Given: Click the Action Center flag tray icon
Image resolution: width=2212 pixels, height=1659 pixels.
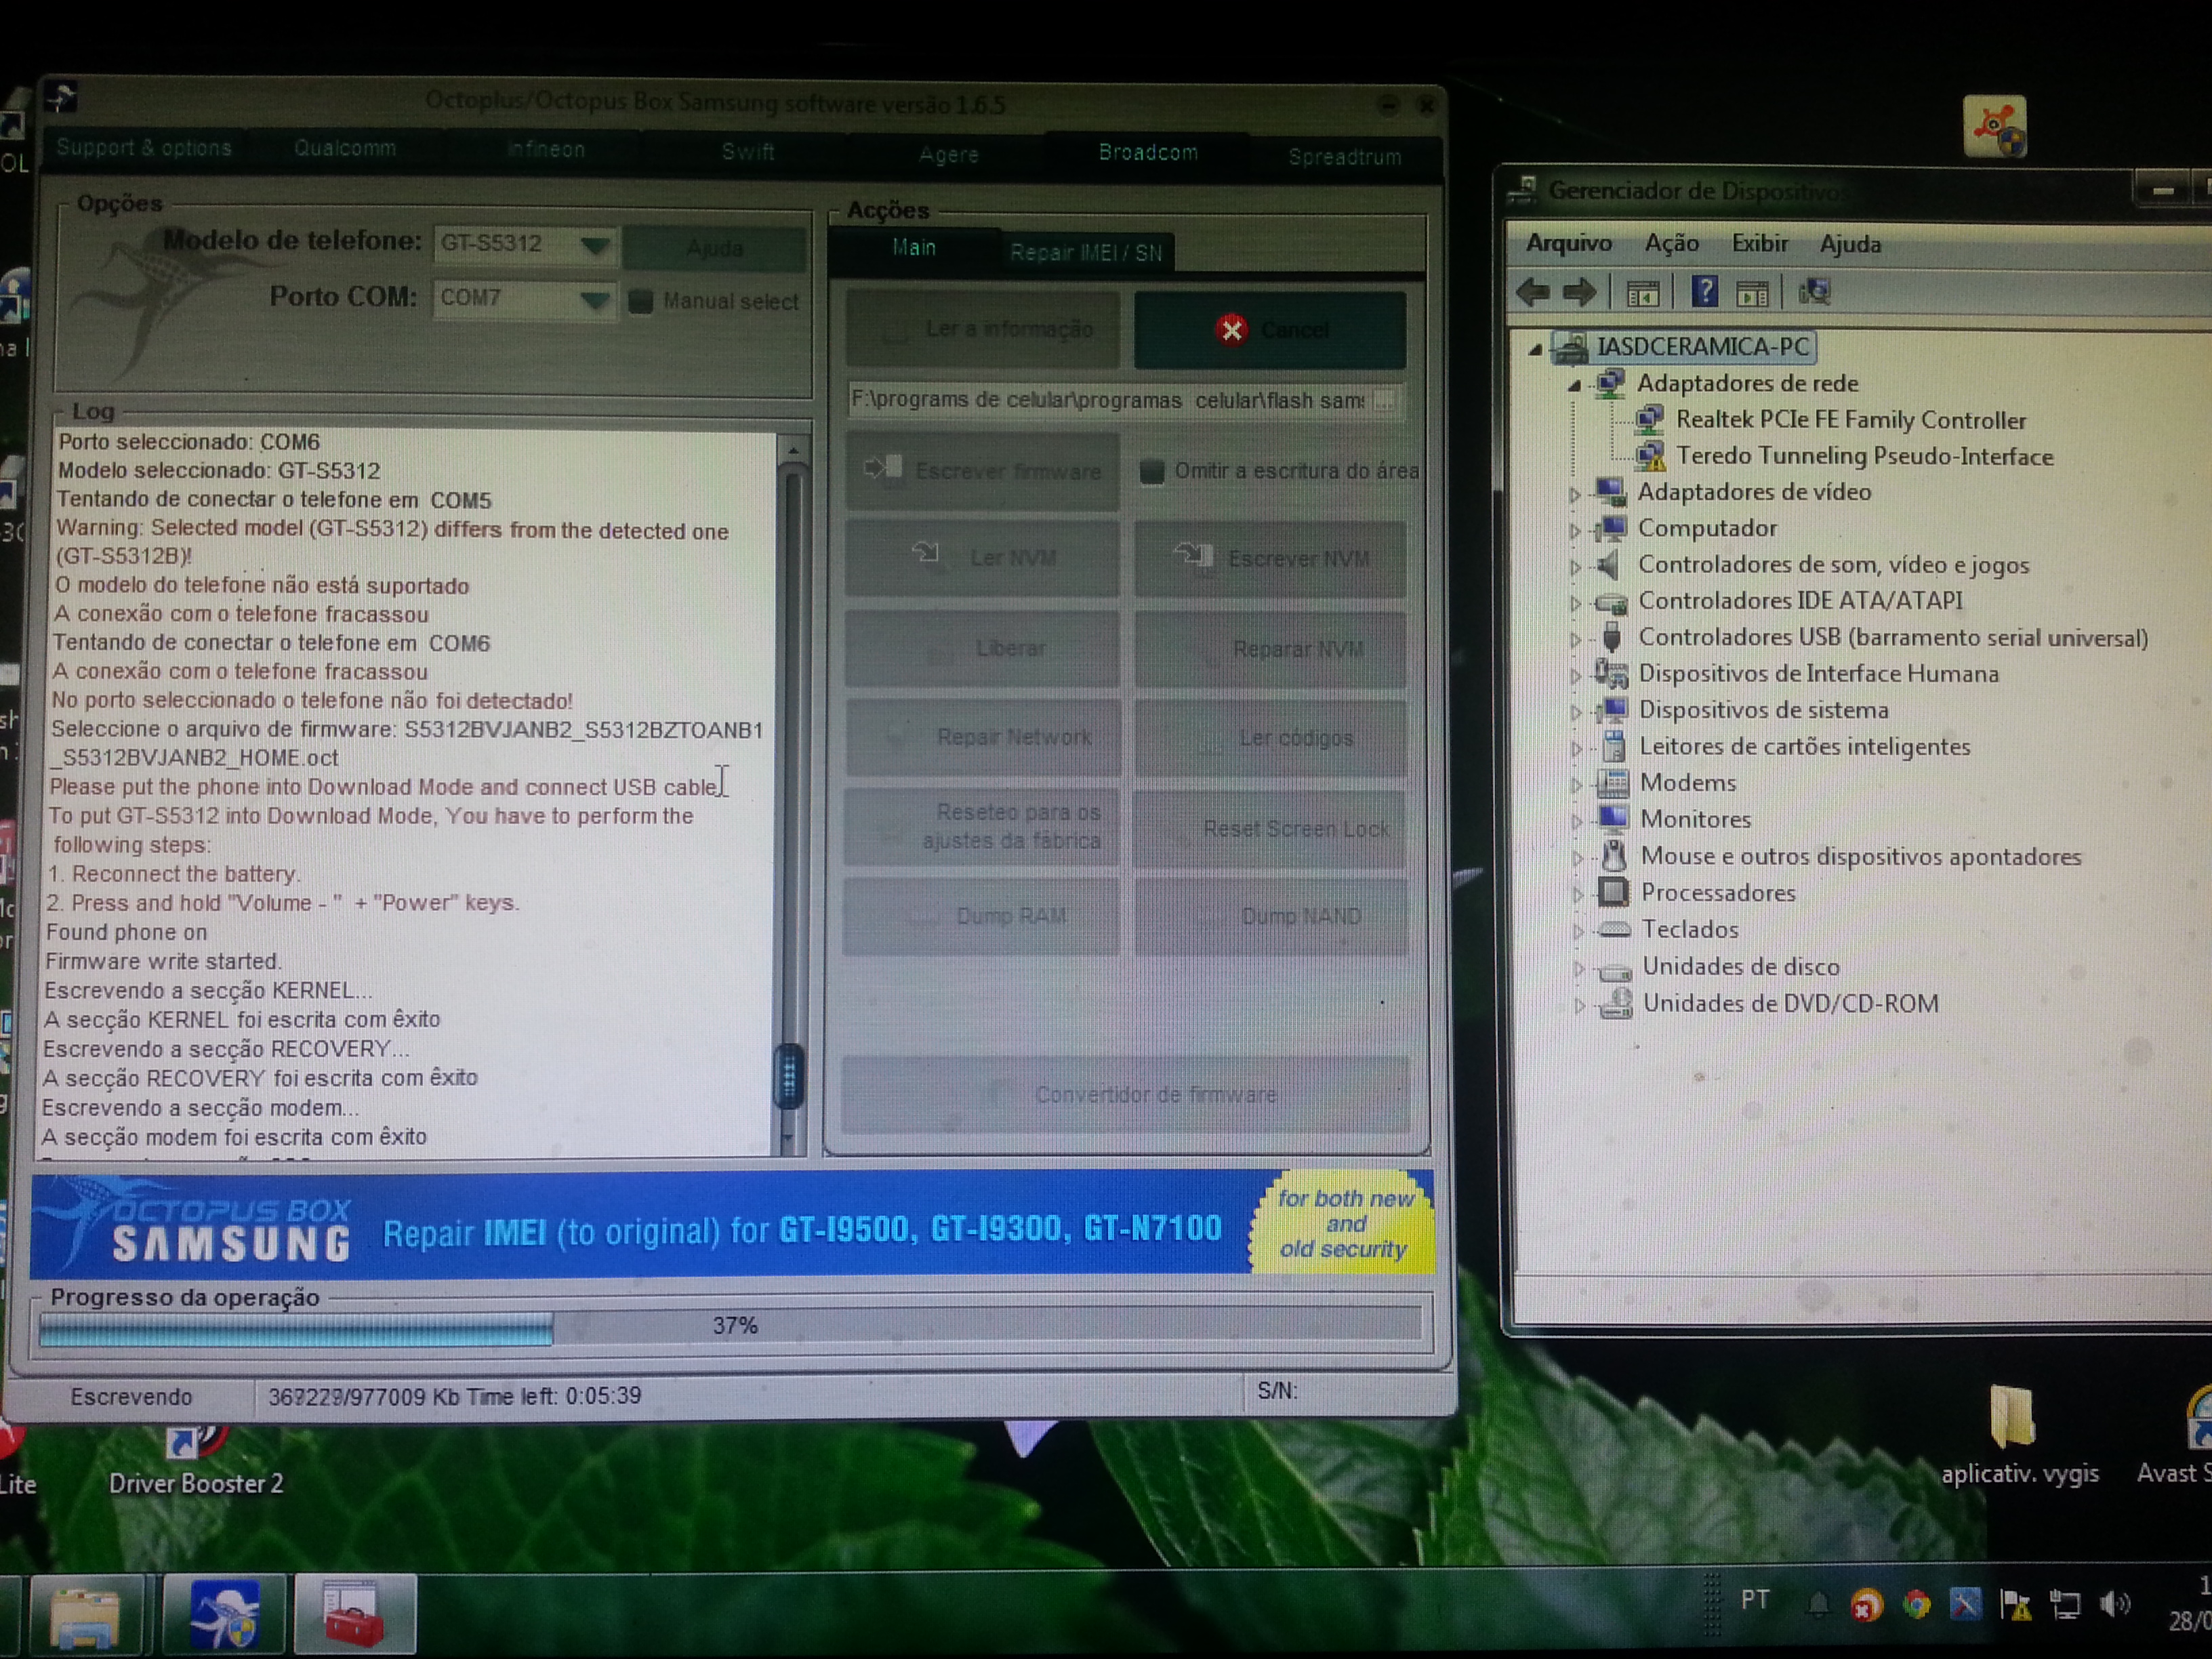Looking at the screenshot, I should tap(2015, 1604).
